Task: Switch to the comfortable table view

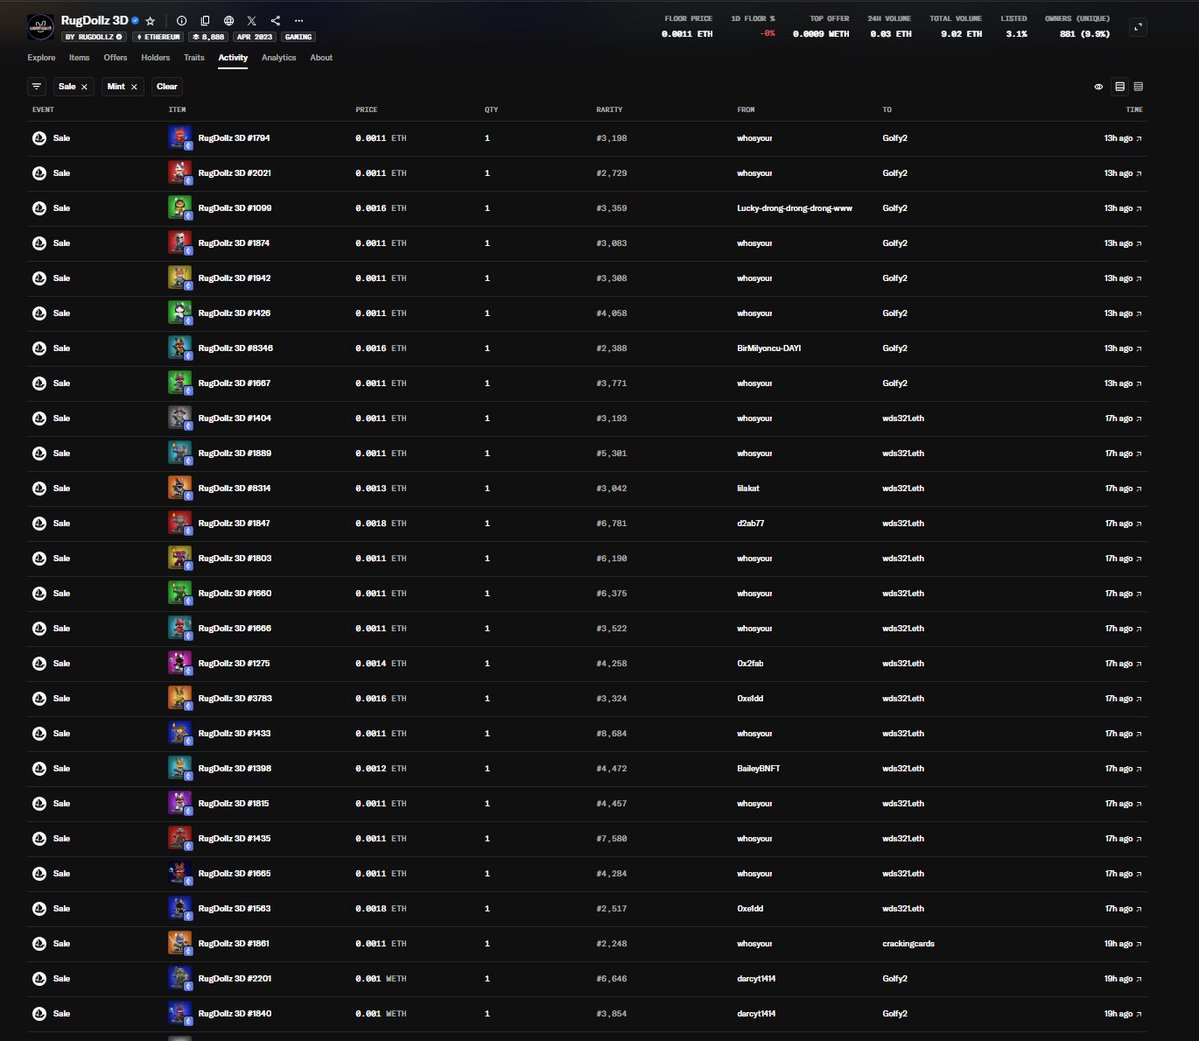Action: pyautogui.click(x=1119, y=86)
